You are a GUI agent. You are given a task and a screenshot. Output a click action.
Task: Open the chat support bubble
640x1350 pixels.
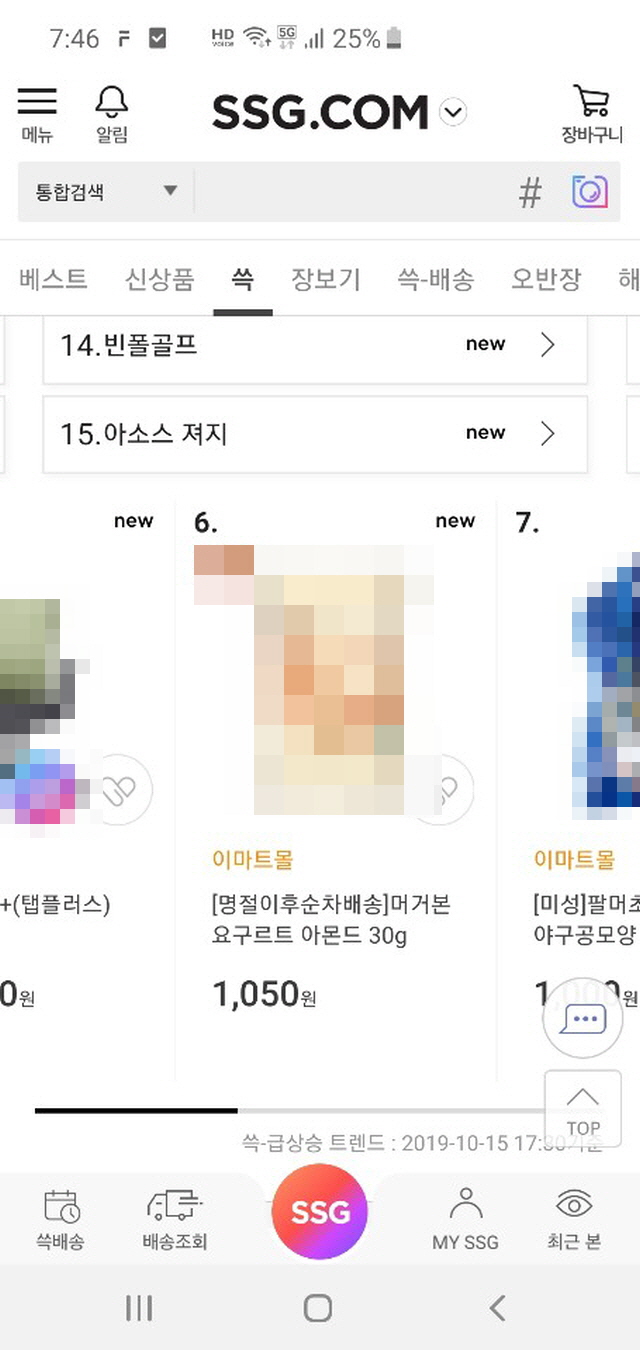click(x=583, y=1019)
